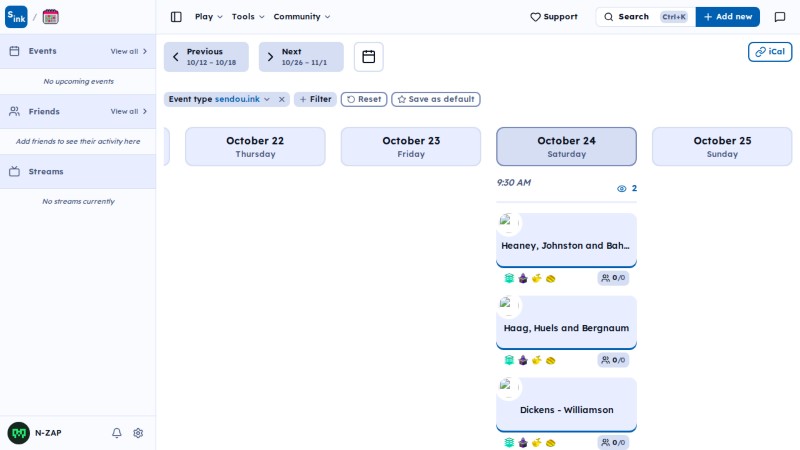The width and height of the screenshot is (800, 450).
Task: Click the Friends section people icon
Action: point(14,111)
